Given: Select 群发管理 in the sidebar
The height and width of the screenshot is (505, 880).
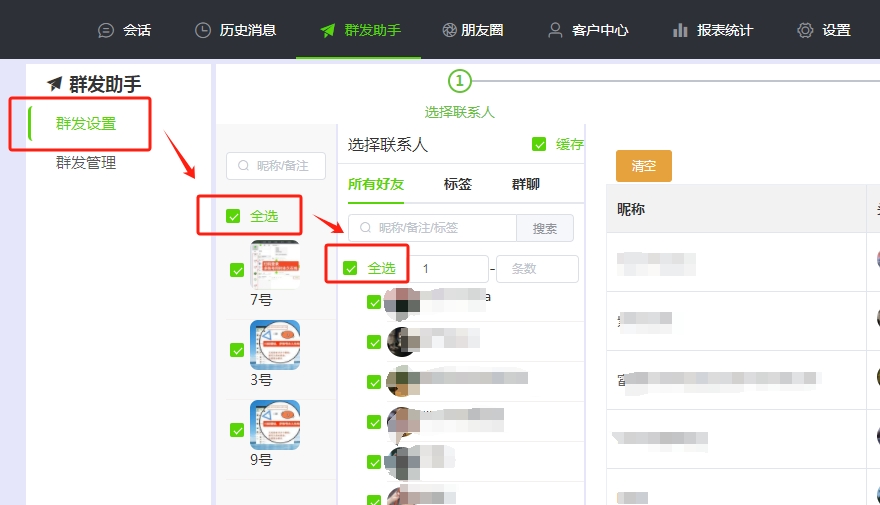Looking at the screenshot, I should [86, 163].
